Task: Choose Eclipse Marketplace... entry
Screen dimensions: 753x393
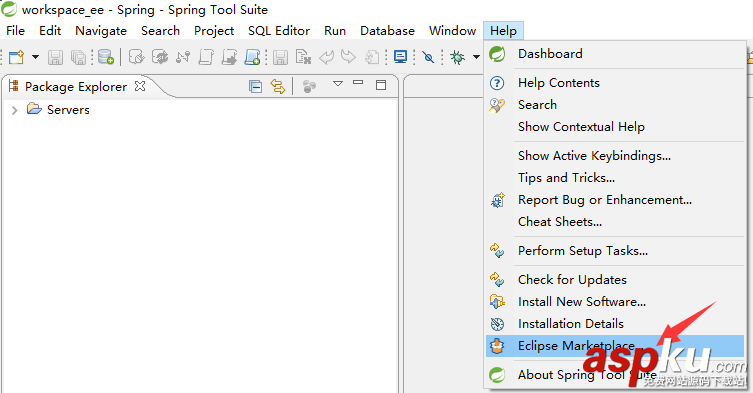Action: [615, 346]
